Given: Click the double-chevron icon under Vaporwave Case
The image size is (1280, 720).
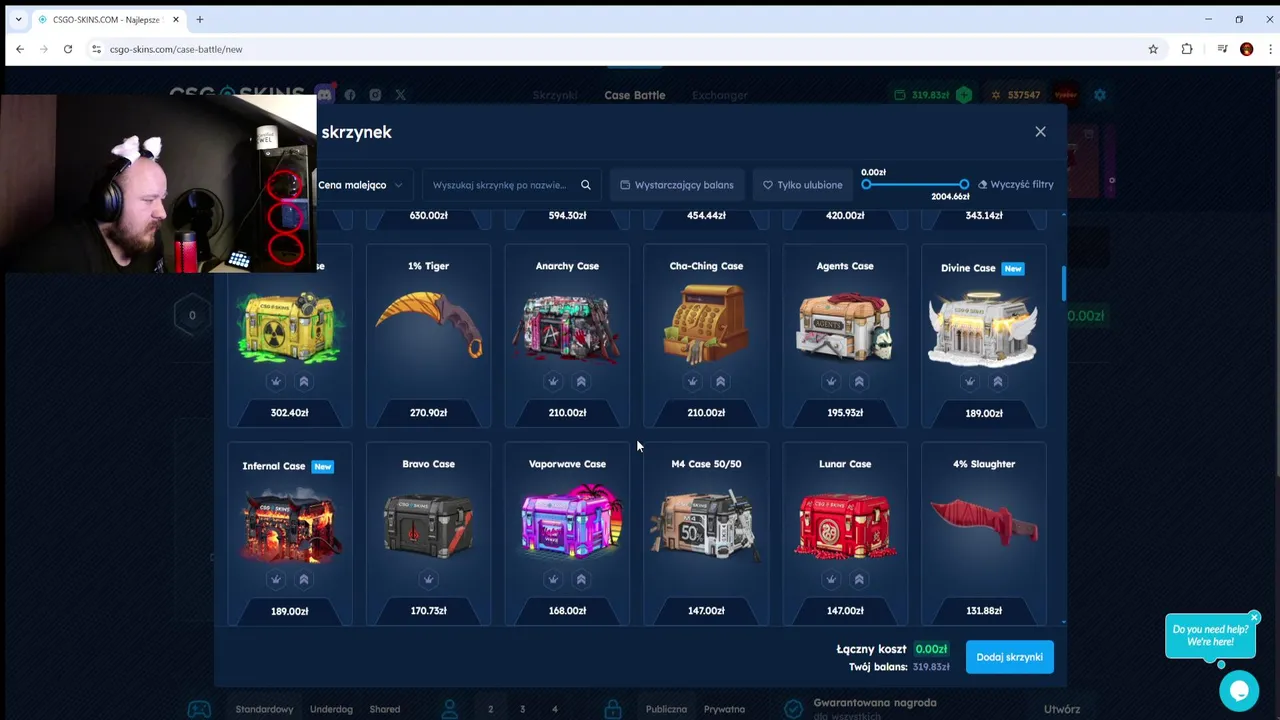Looking at the screenshot, I should (581, 579).
